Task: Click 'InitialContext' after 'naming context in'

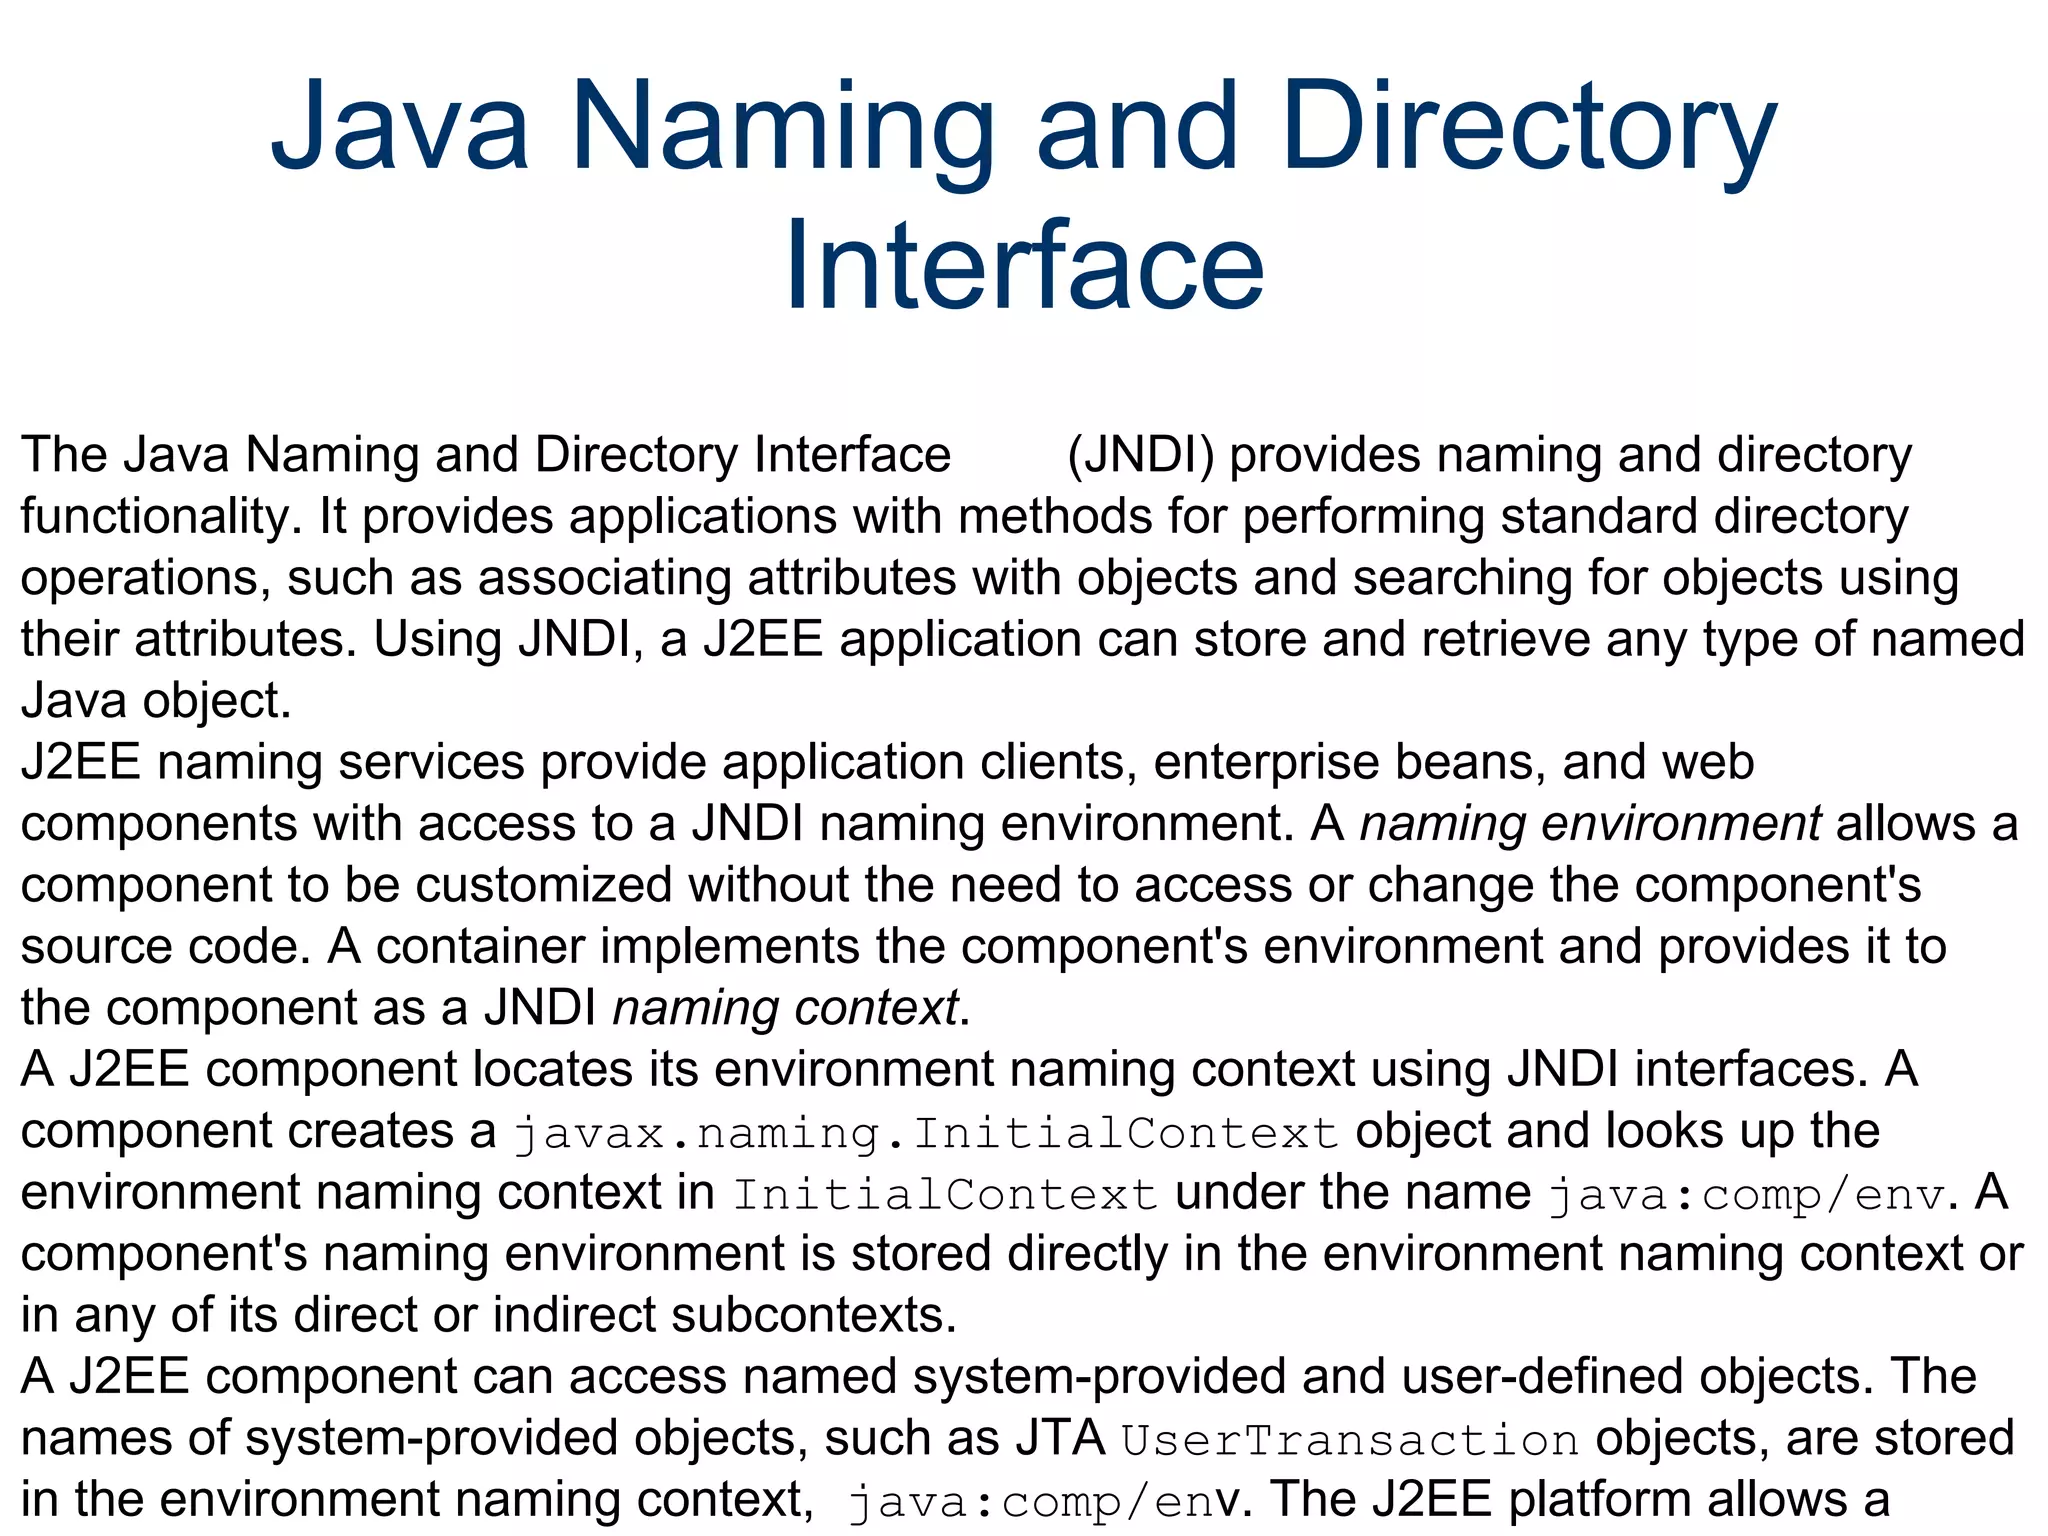Action: (945, 1195)
